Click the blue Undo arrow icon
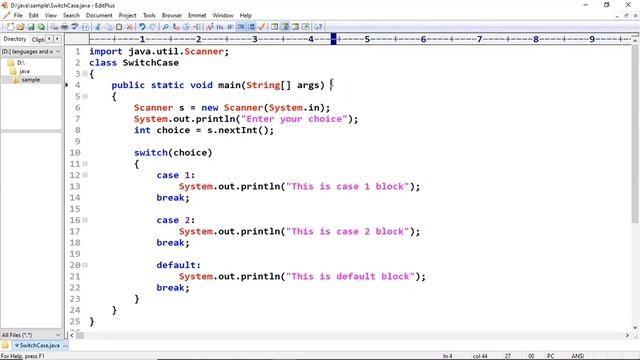Image resolution: width=640 pixels, height=360 pixels. pyautogui.click(x=142, y=27)
